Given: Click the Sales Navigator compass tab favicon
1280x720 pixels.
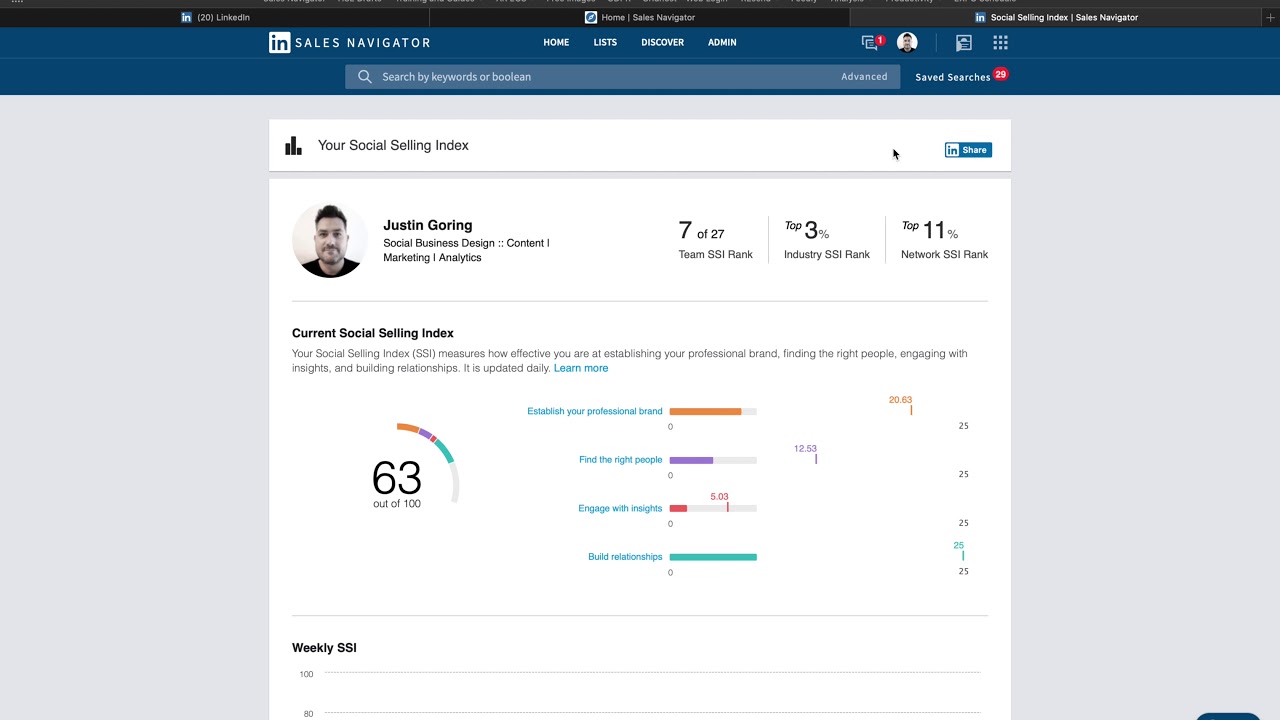Looking at the screenshot, I should click(590, 17).
